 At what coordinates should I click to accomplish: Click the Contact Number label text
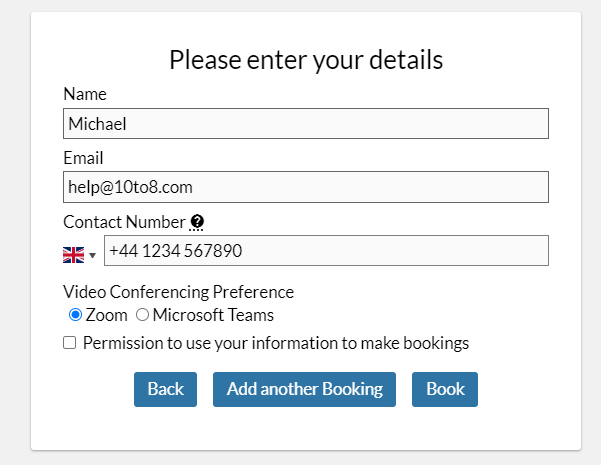pyautogui.click(x=124, y=222)
